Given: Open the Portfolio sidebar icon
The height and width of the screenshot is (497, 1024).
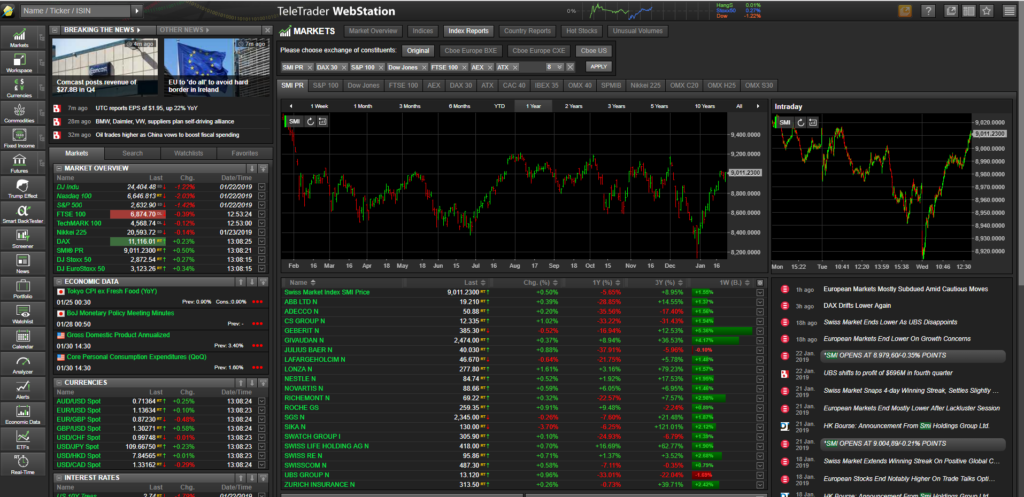Looking at the screenshot, I should click(x=20, y=289).
